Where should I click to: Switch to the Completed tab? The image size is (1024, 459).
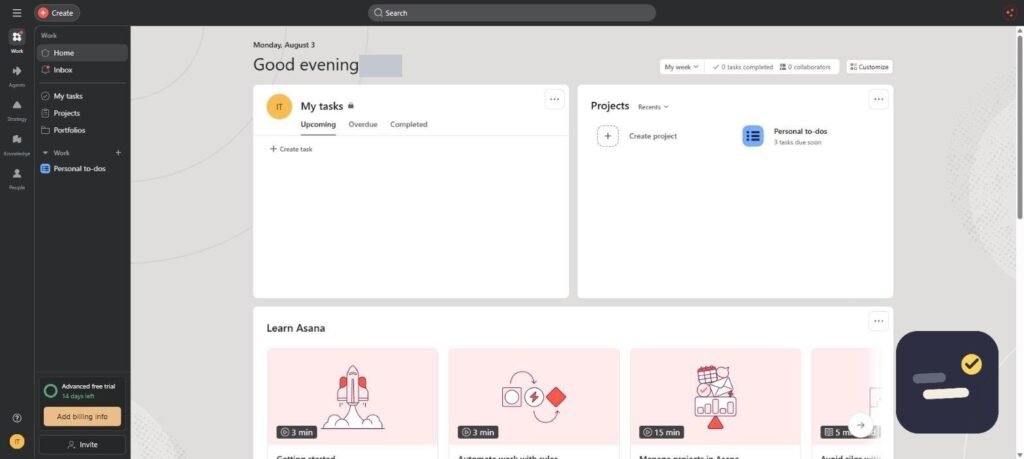409,124
